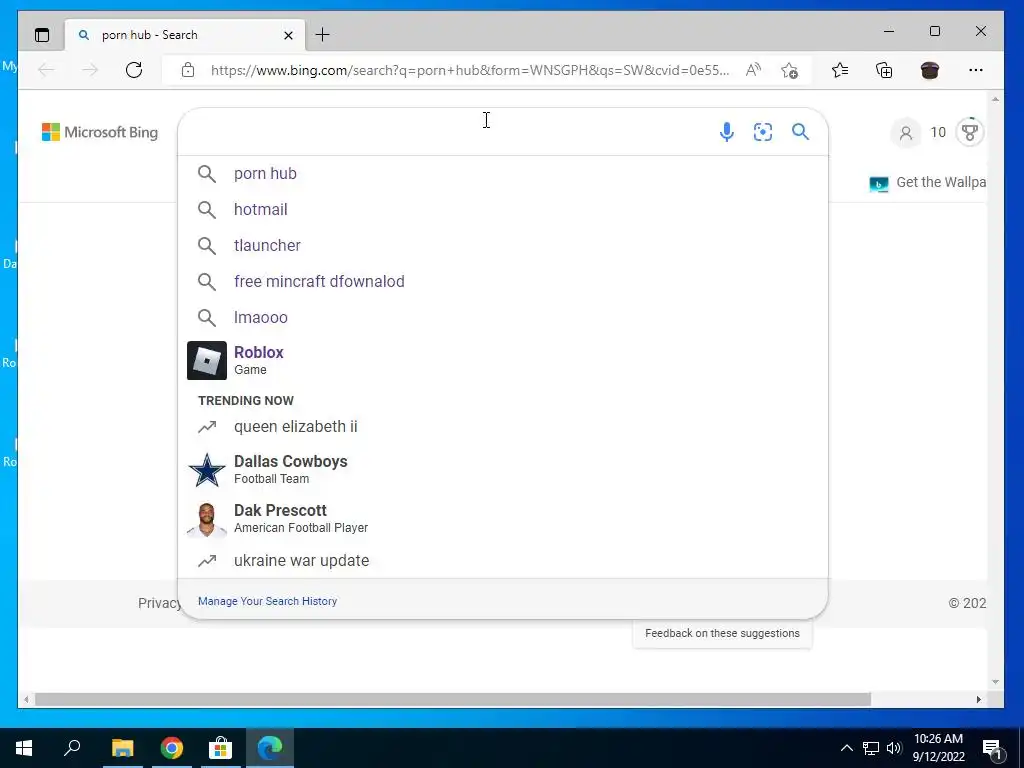
Task: Click the Roblox game thumbnail
Action: coord(207,360)
